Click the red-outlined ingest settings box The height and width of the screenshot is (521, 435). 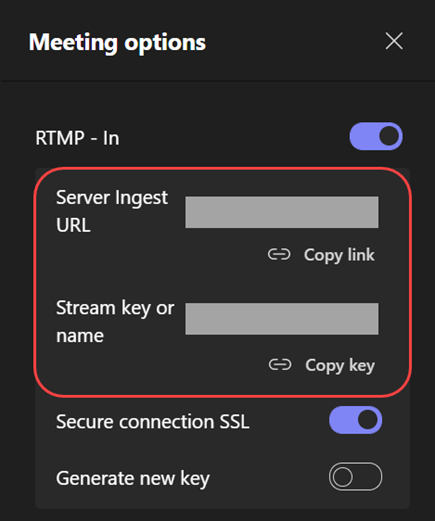(223, 282)
